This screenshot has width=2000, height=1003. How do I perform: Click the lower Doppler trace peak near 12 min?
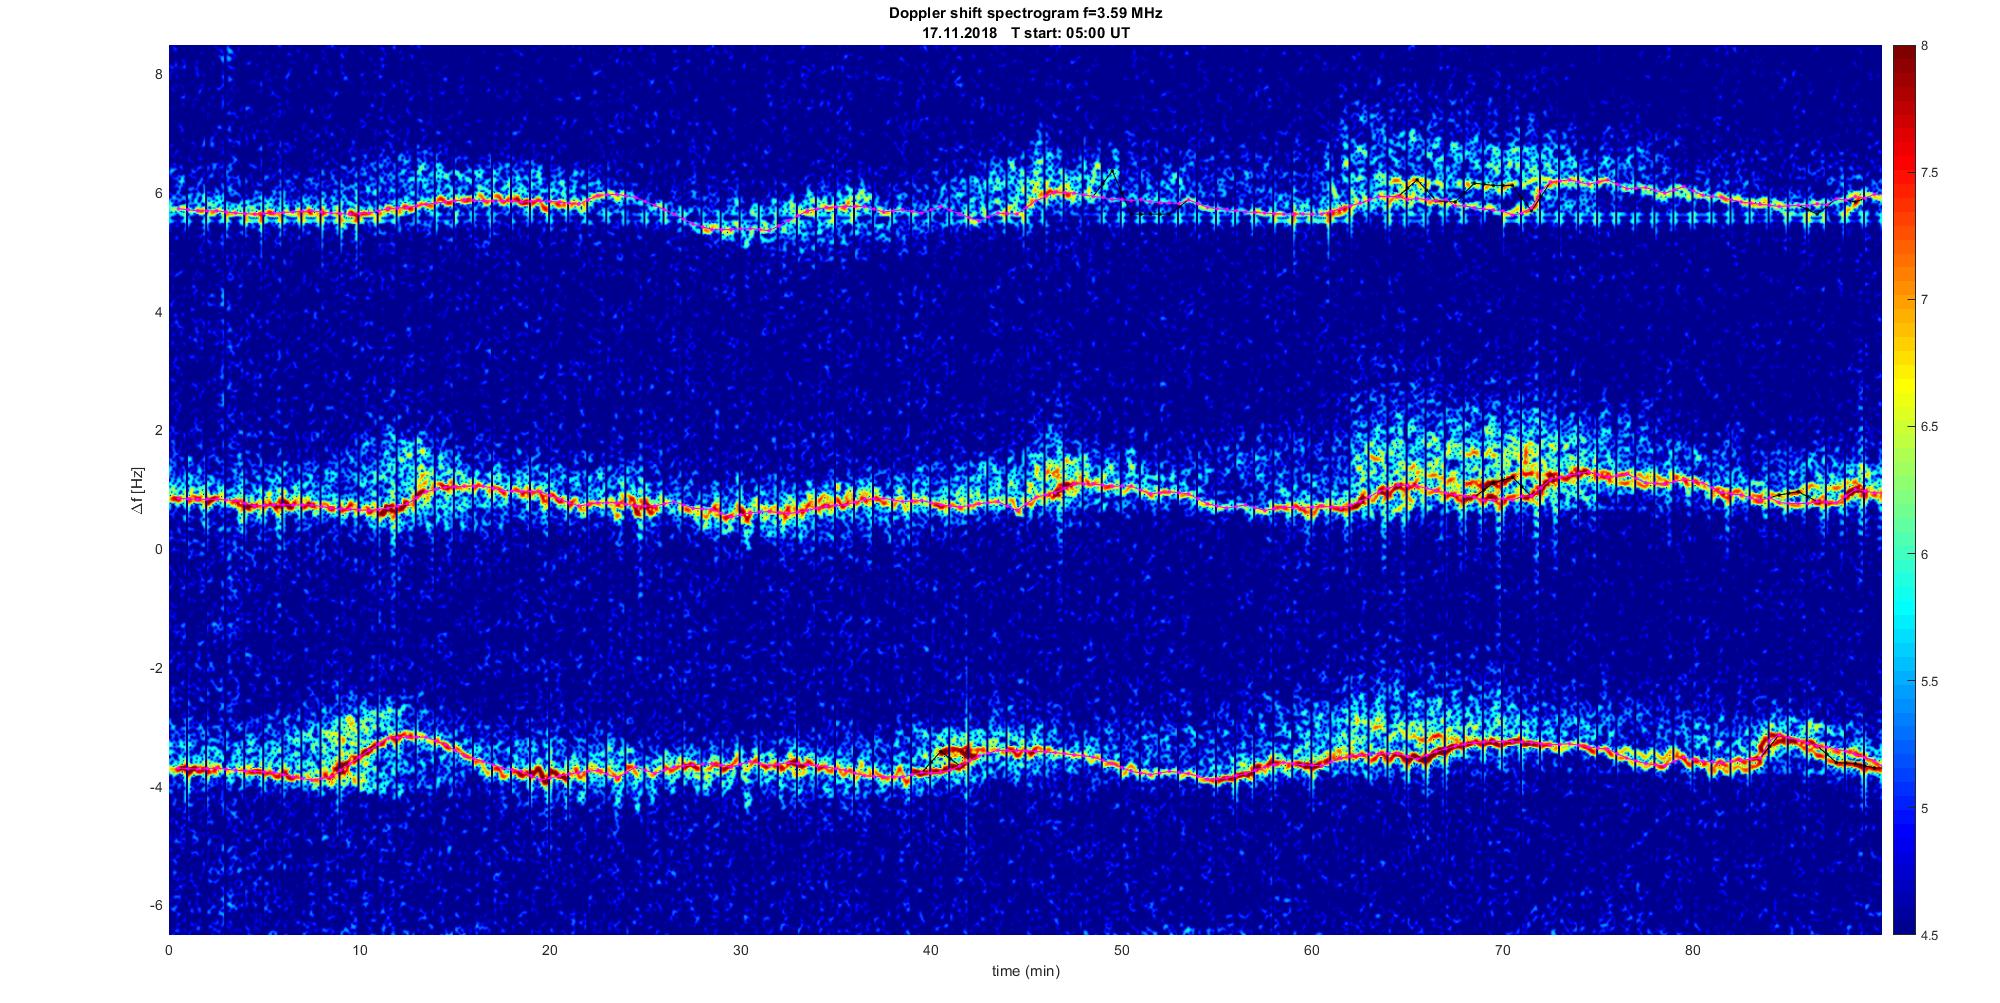405,735
